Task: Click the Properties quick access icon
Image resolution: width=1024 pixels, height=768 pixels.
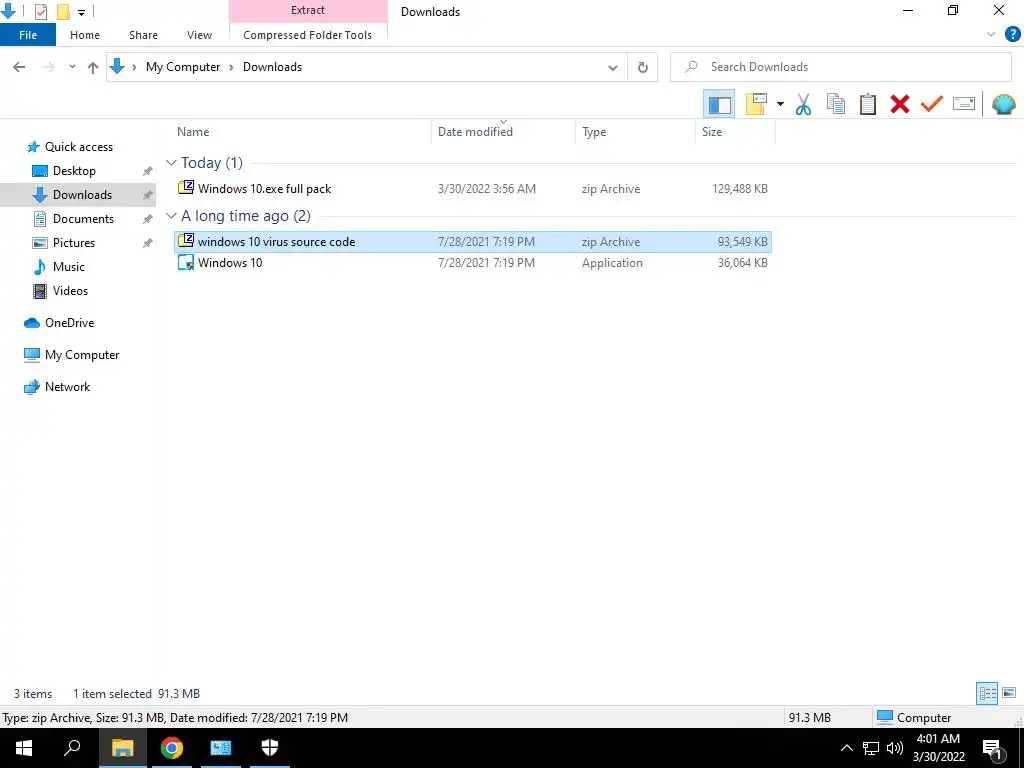Action: 40,11
